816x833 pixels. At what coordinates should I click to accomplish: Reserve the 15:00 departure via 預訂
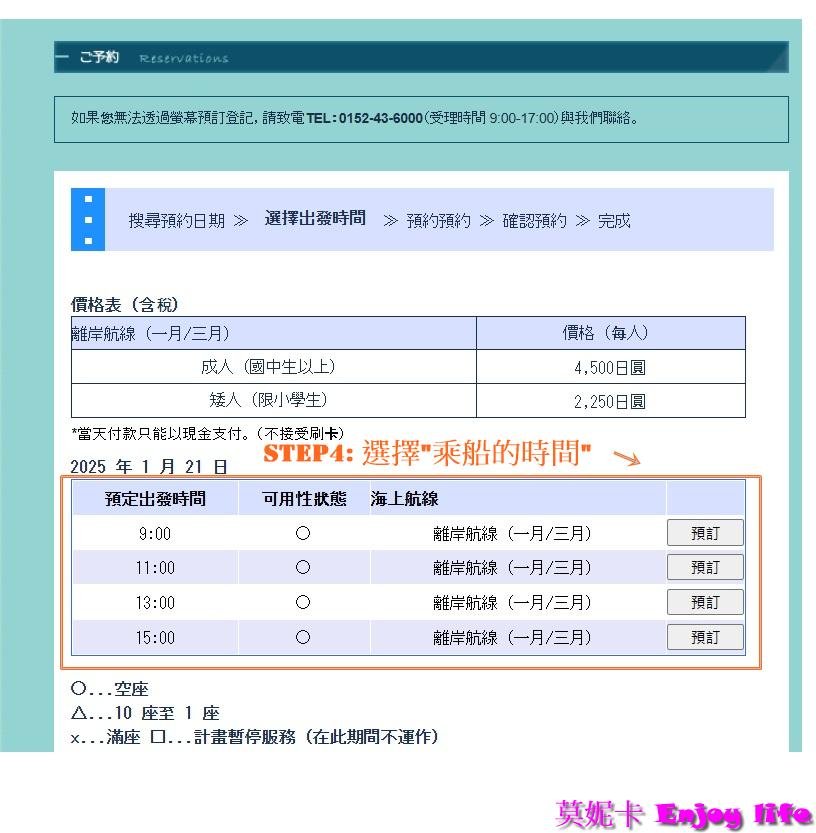coord(705,637)
